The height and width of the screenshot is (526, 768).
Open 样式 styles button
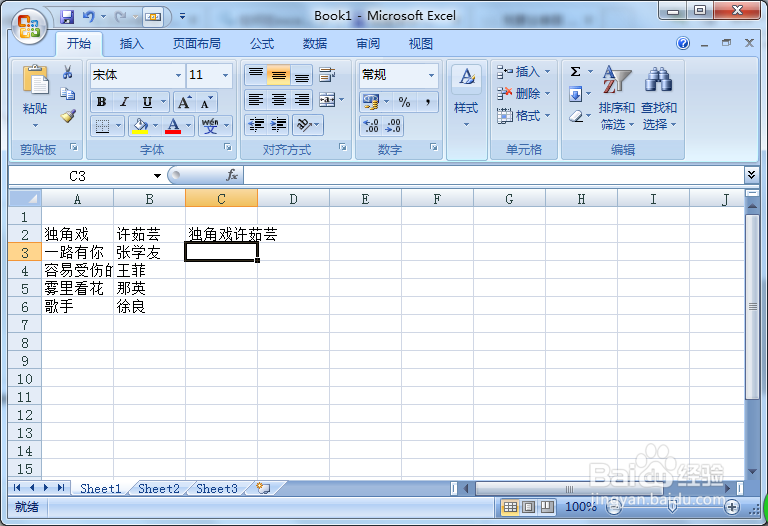466,98
